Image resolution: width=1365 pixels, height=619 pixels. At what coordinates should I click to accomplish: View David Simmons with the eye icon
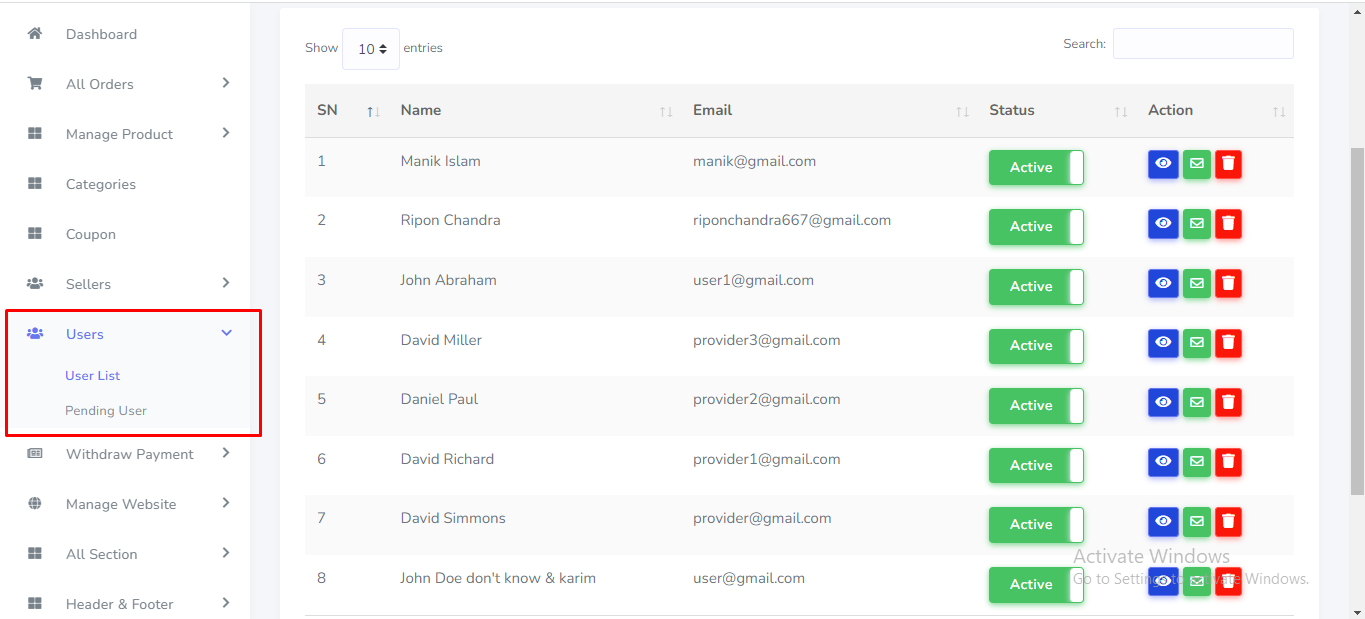click(1163, 522)
